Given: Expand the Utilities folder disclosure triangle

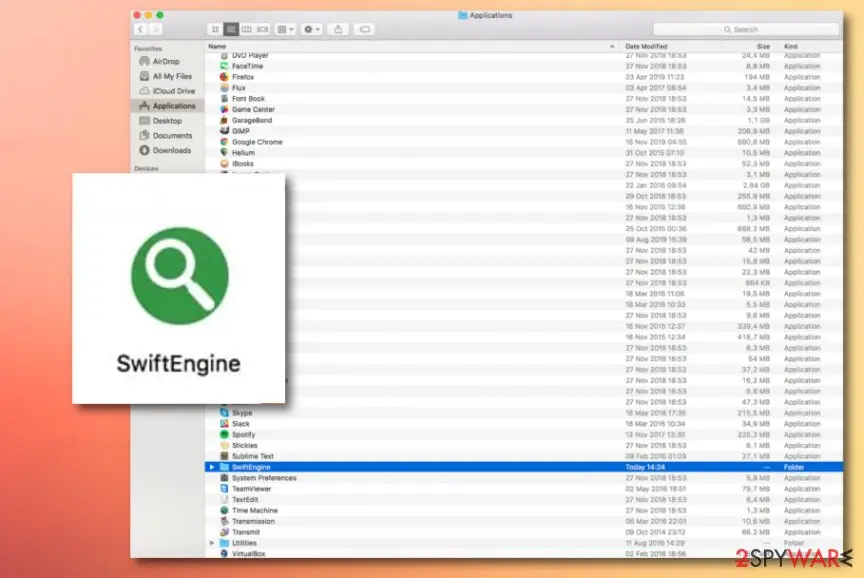Looking at the screenshot, I should click(212, 543).
